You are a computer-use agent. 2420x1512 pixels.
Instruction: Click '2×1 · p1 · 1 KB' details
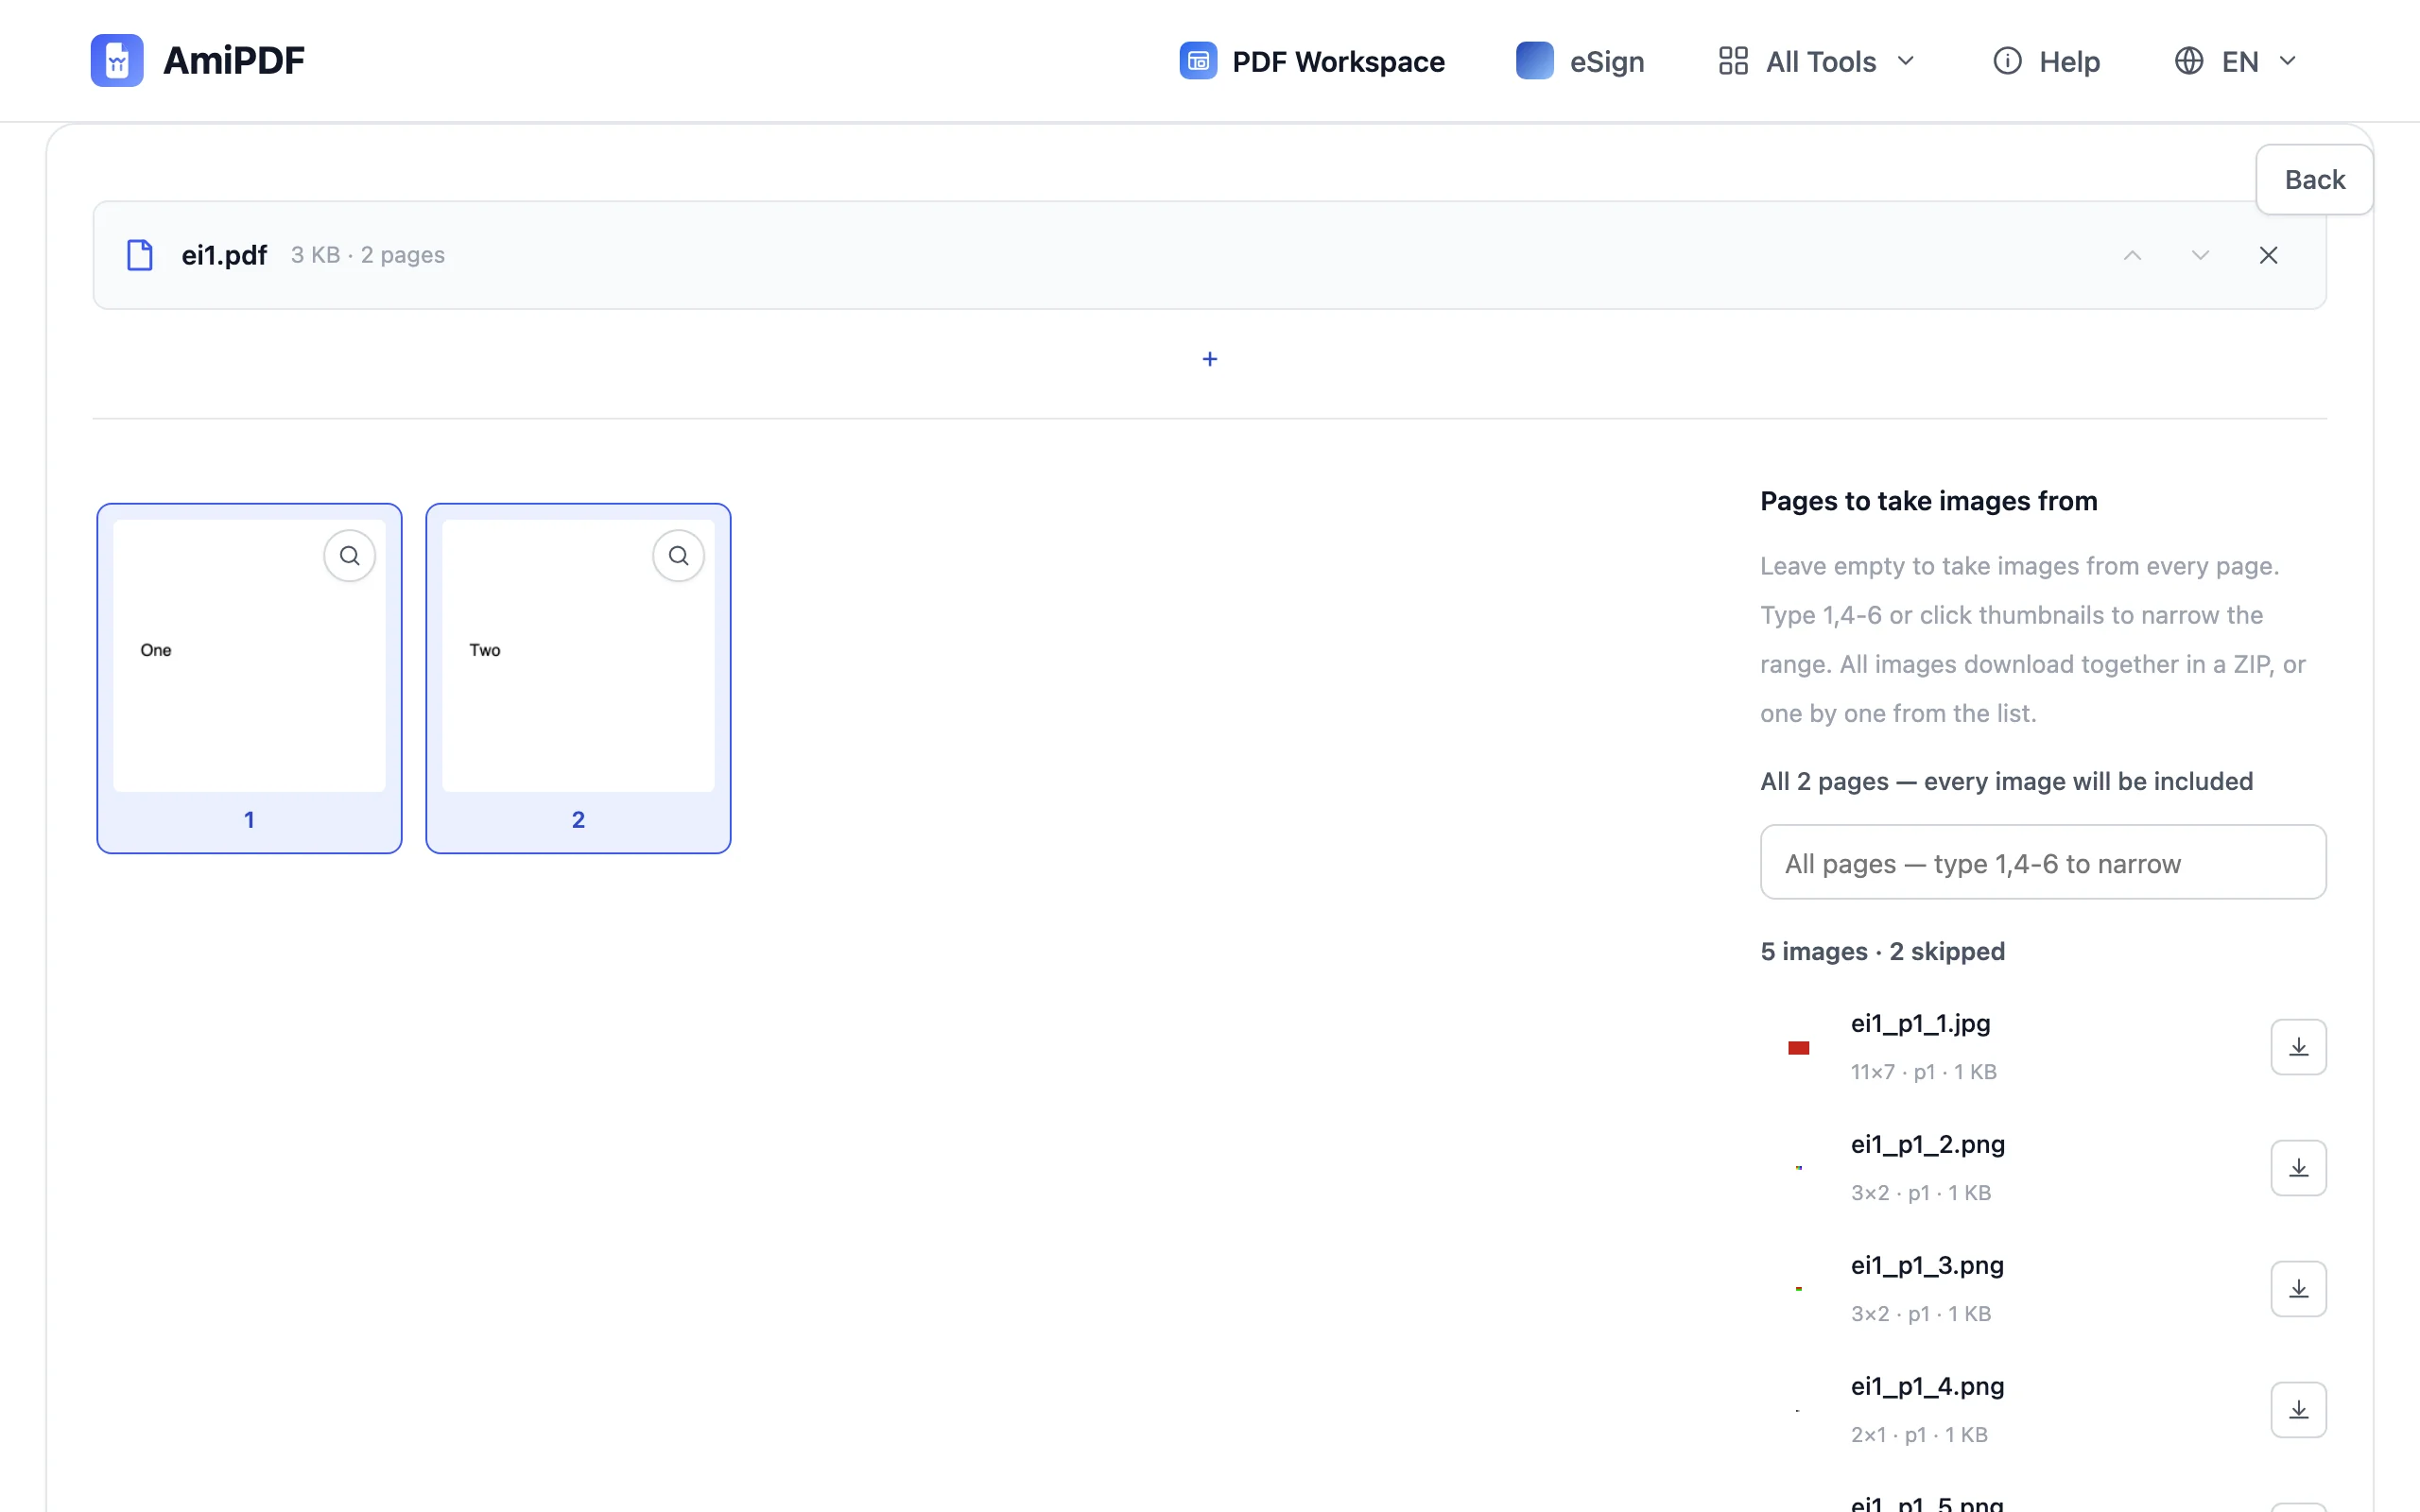(1919, 1435)
